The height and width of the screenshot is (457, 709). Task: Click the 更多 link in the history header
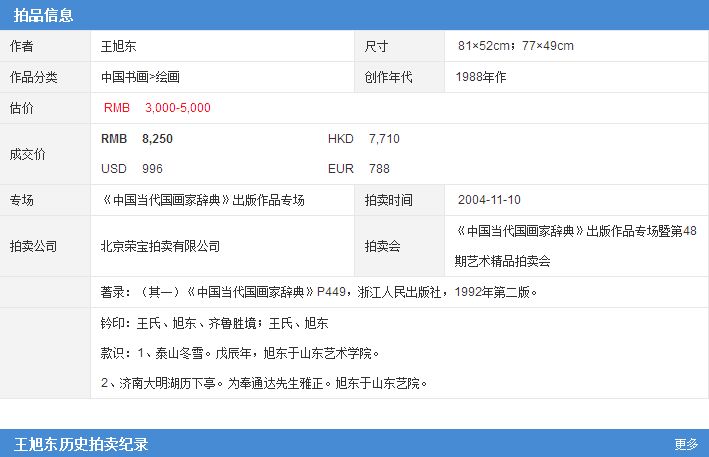click(x=686, y=444)
